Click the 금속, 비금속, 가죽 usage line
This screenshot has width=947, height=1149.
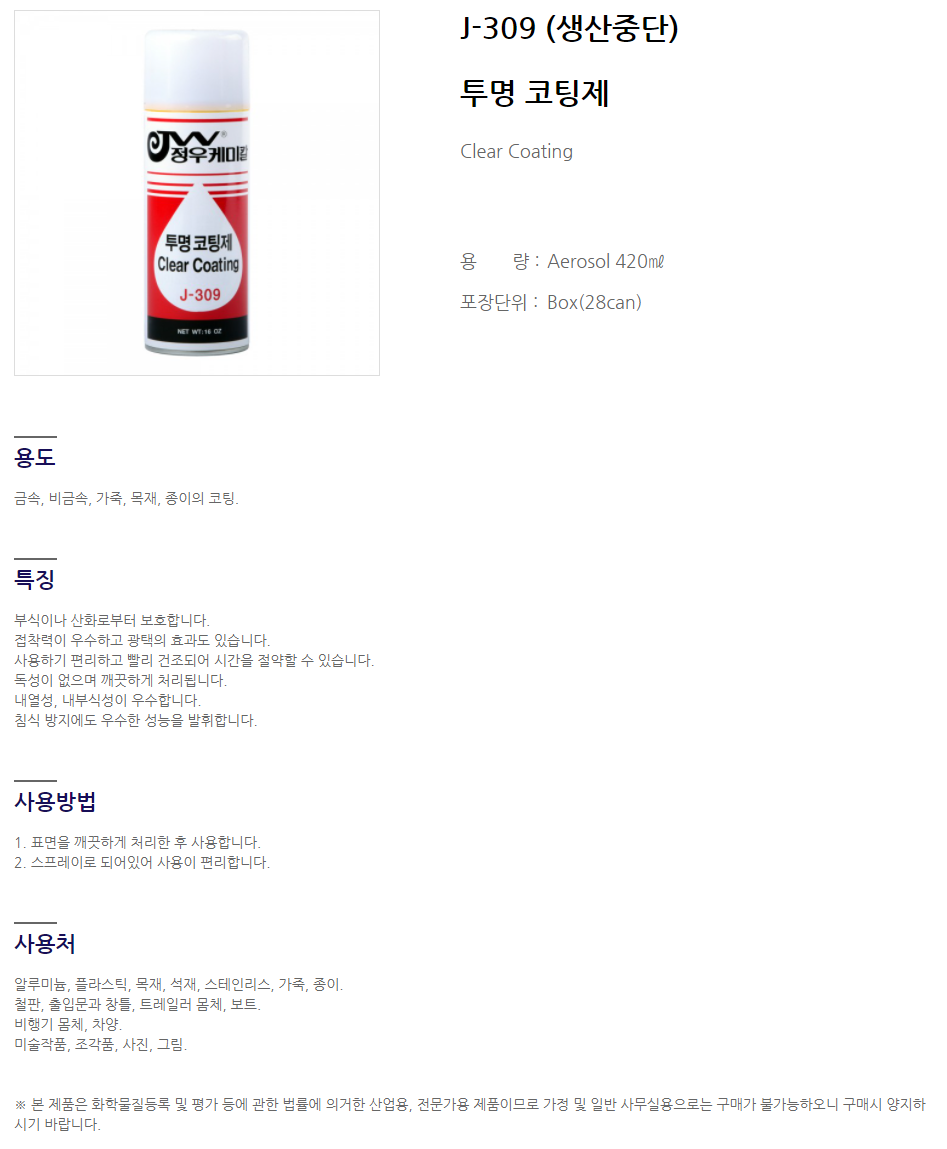tap(127, 498)
